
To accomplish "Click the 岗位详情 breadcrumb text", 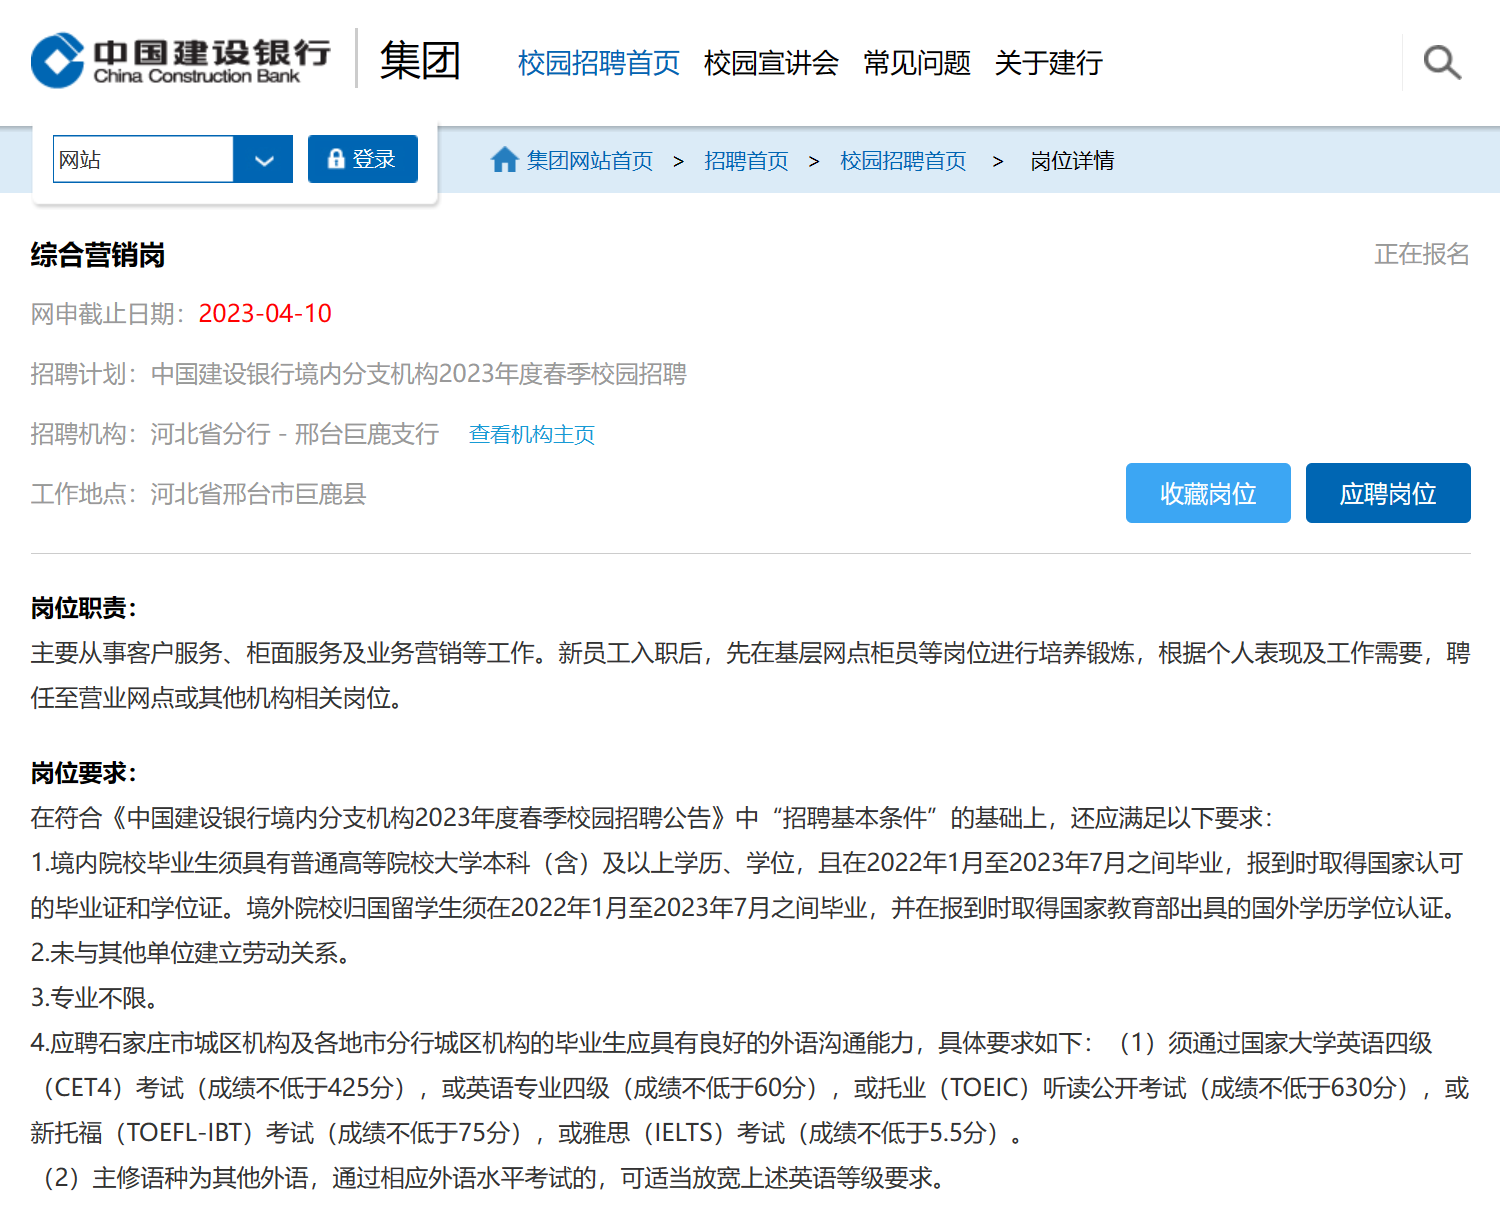I will 1072,161.
